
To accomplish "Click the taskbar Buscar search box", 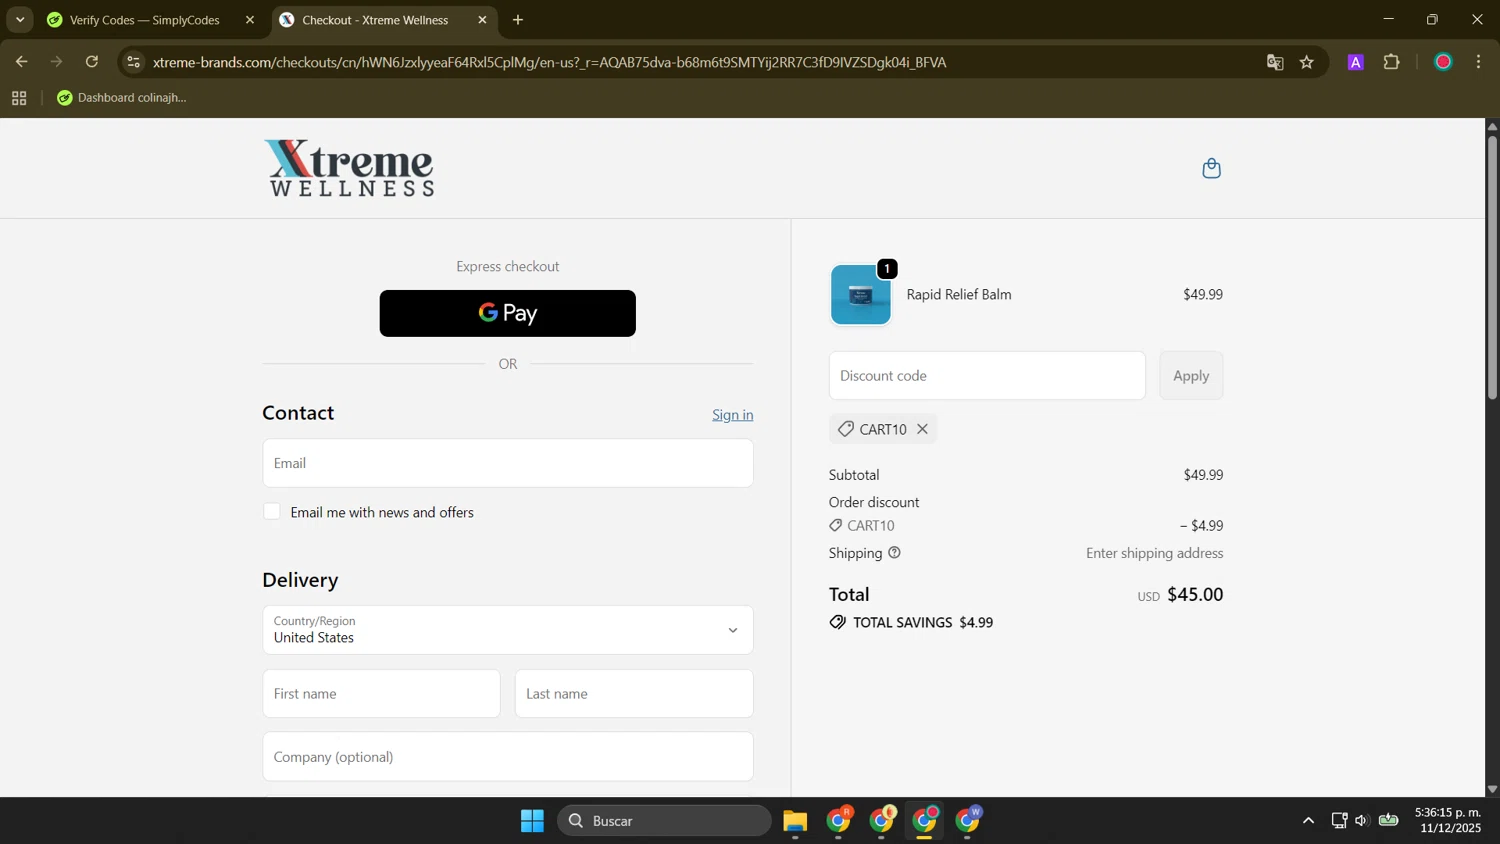I will [665, 821].
